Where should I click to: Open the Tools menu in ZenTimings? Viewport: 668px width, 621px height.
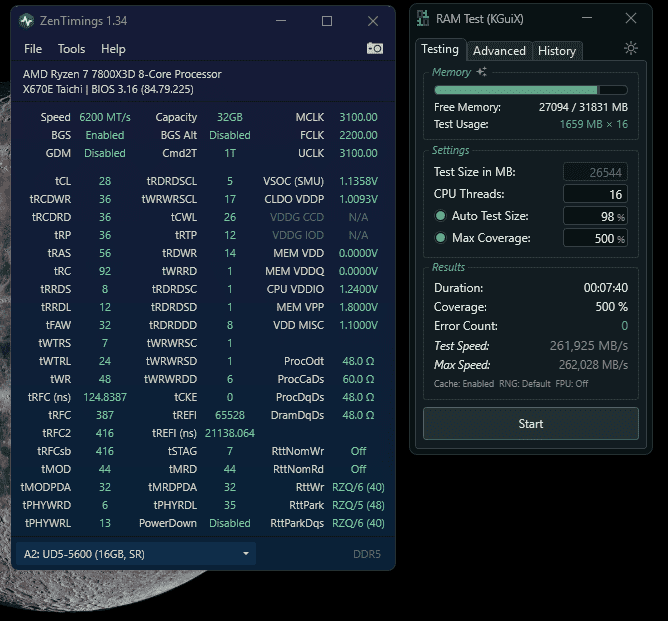[72, 49]
